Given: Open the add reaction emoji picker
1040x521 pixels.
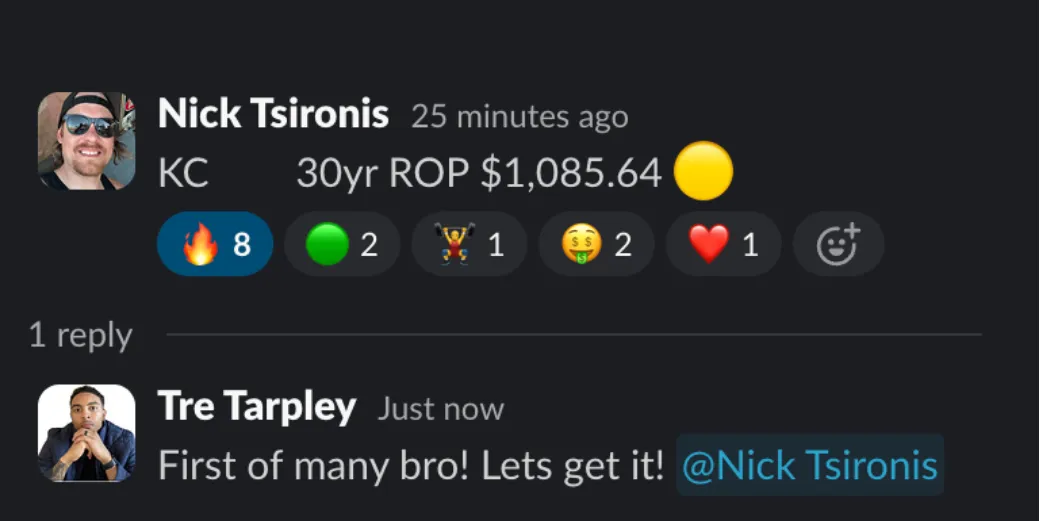Looking at the screenshot, I should (x=838, y=244).
